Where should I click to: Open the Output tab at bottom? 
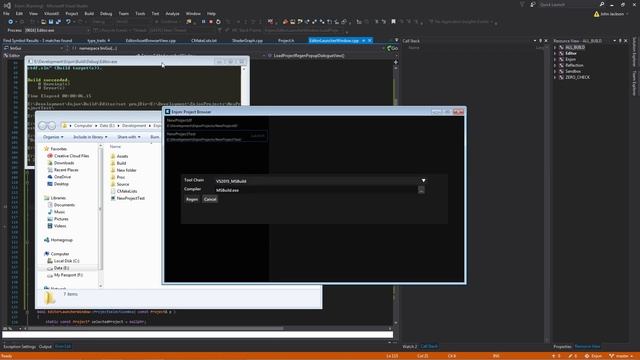(45, 347)
